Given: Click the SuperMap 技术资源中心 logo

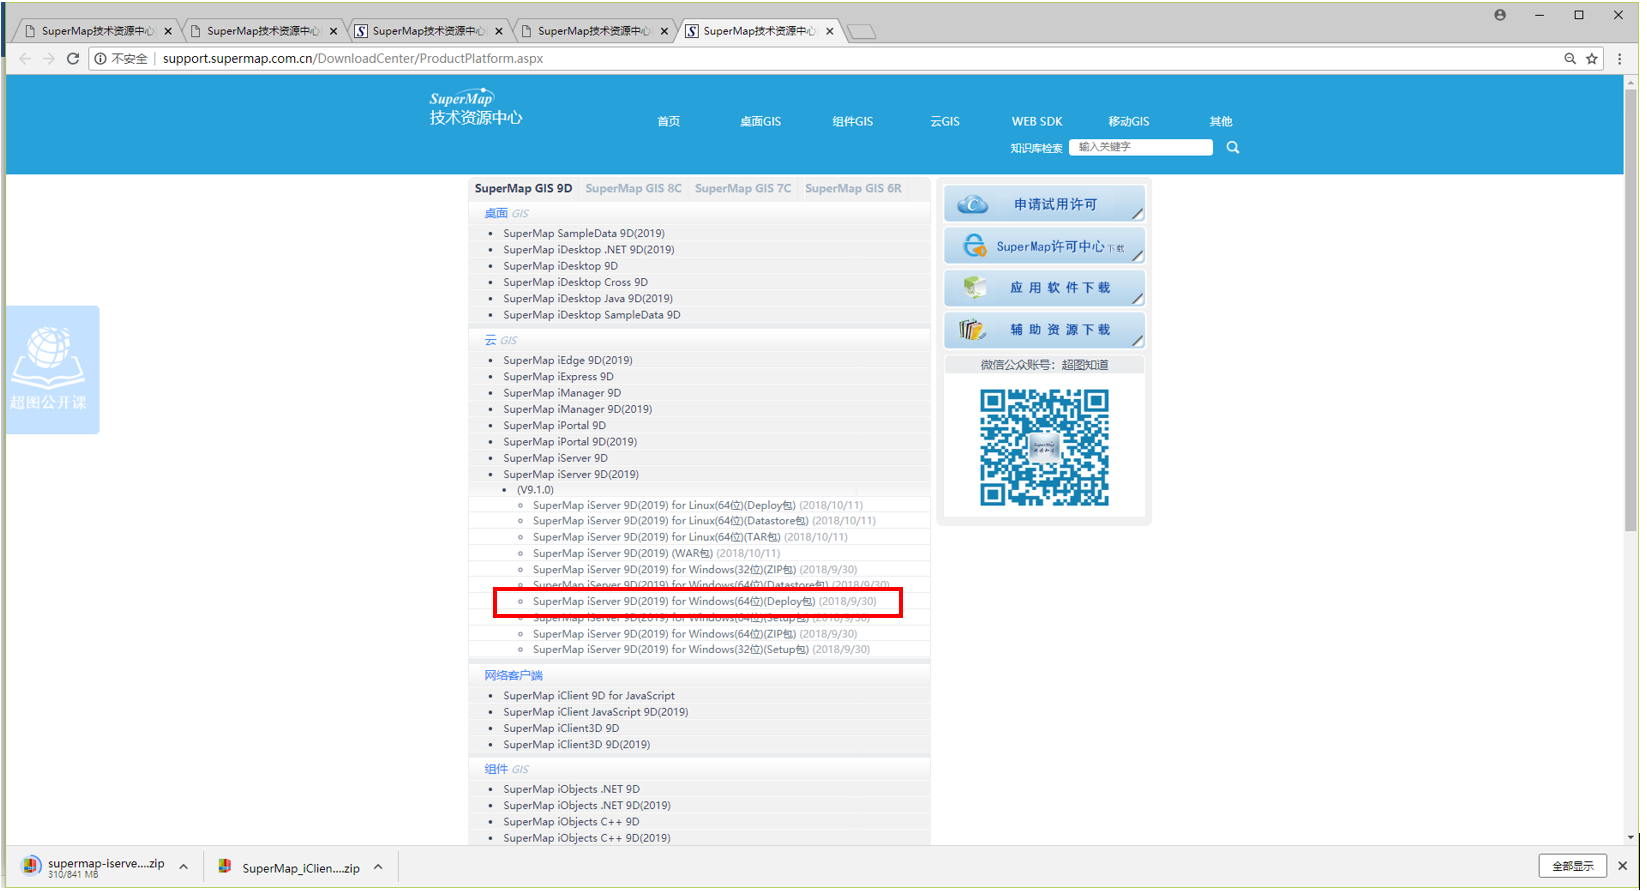Looking at the screenshot, I should 477,109.
